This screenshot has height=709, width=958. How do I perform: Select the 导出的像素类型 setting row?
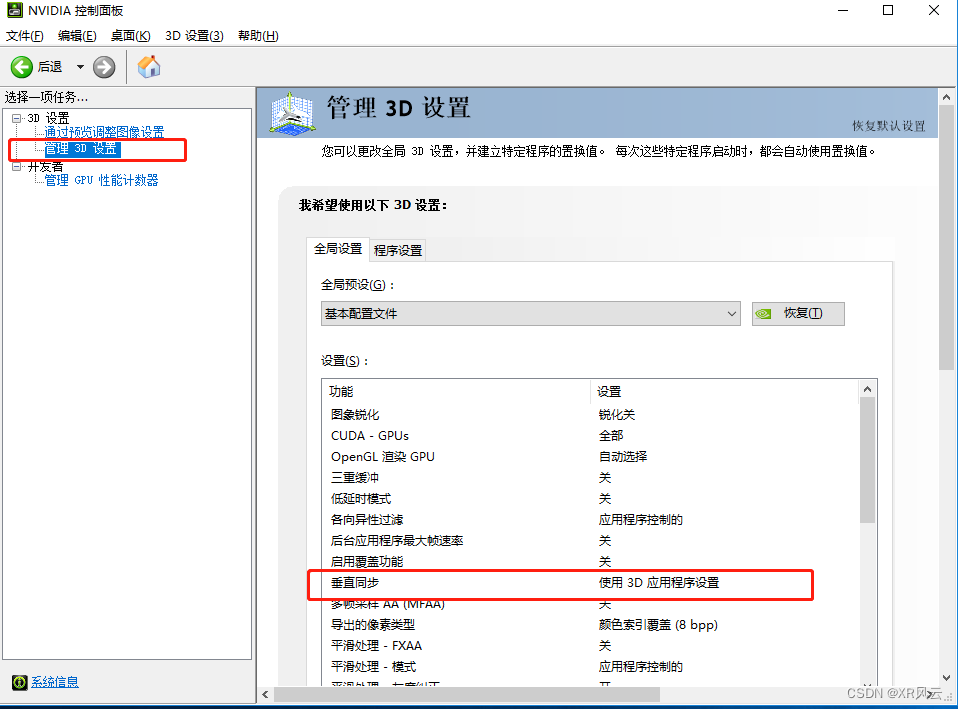pyautogui.click(x=590, y=625)
